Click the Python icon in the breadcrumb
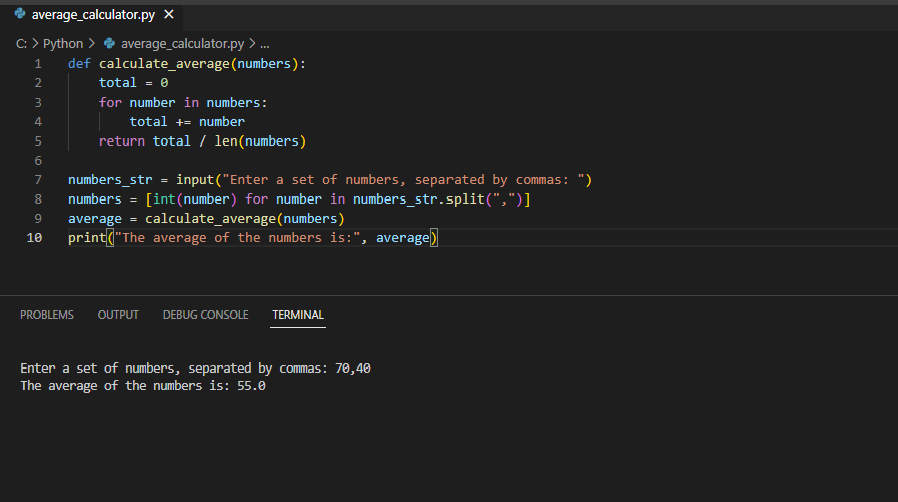Image resolution: width=898 pixels, height=502 pixels. (x=109, y=44)
